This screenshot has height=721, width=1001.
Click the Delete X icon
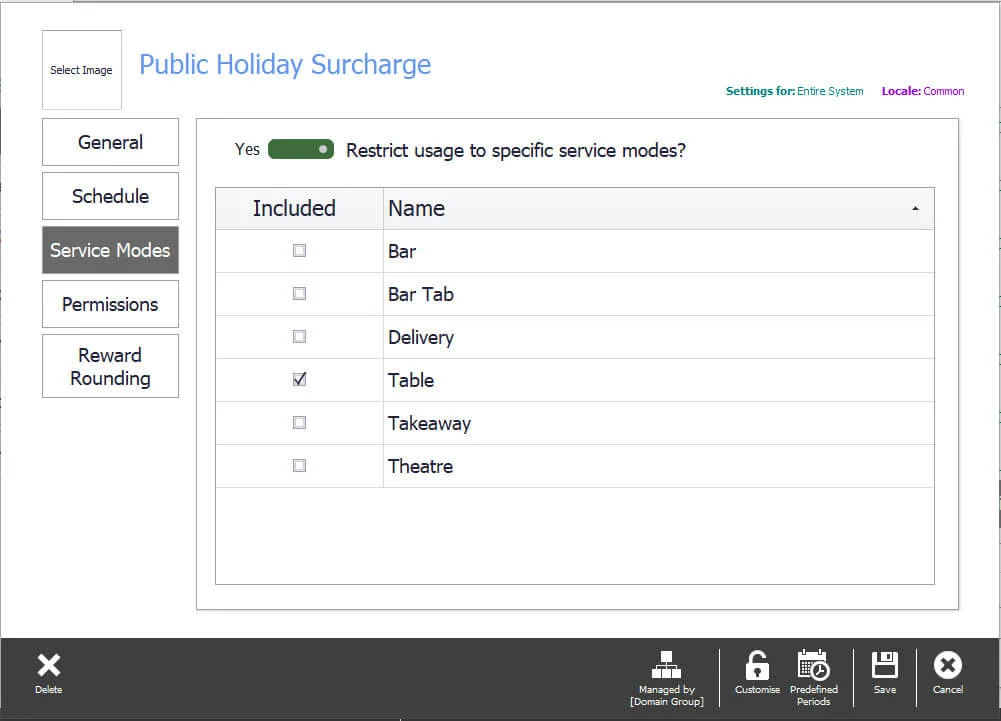pyautogui.click(x=49, y=665)
